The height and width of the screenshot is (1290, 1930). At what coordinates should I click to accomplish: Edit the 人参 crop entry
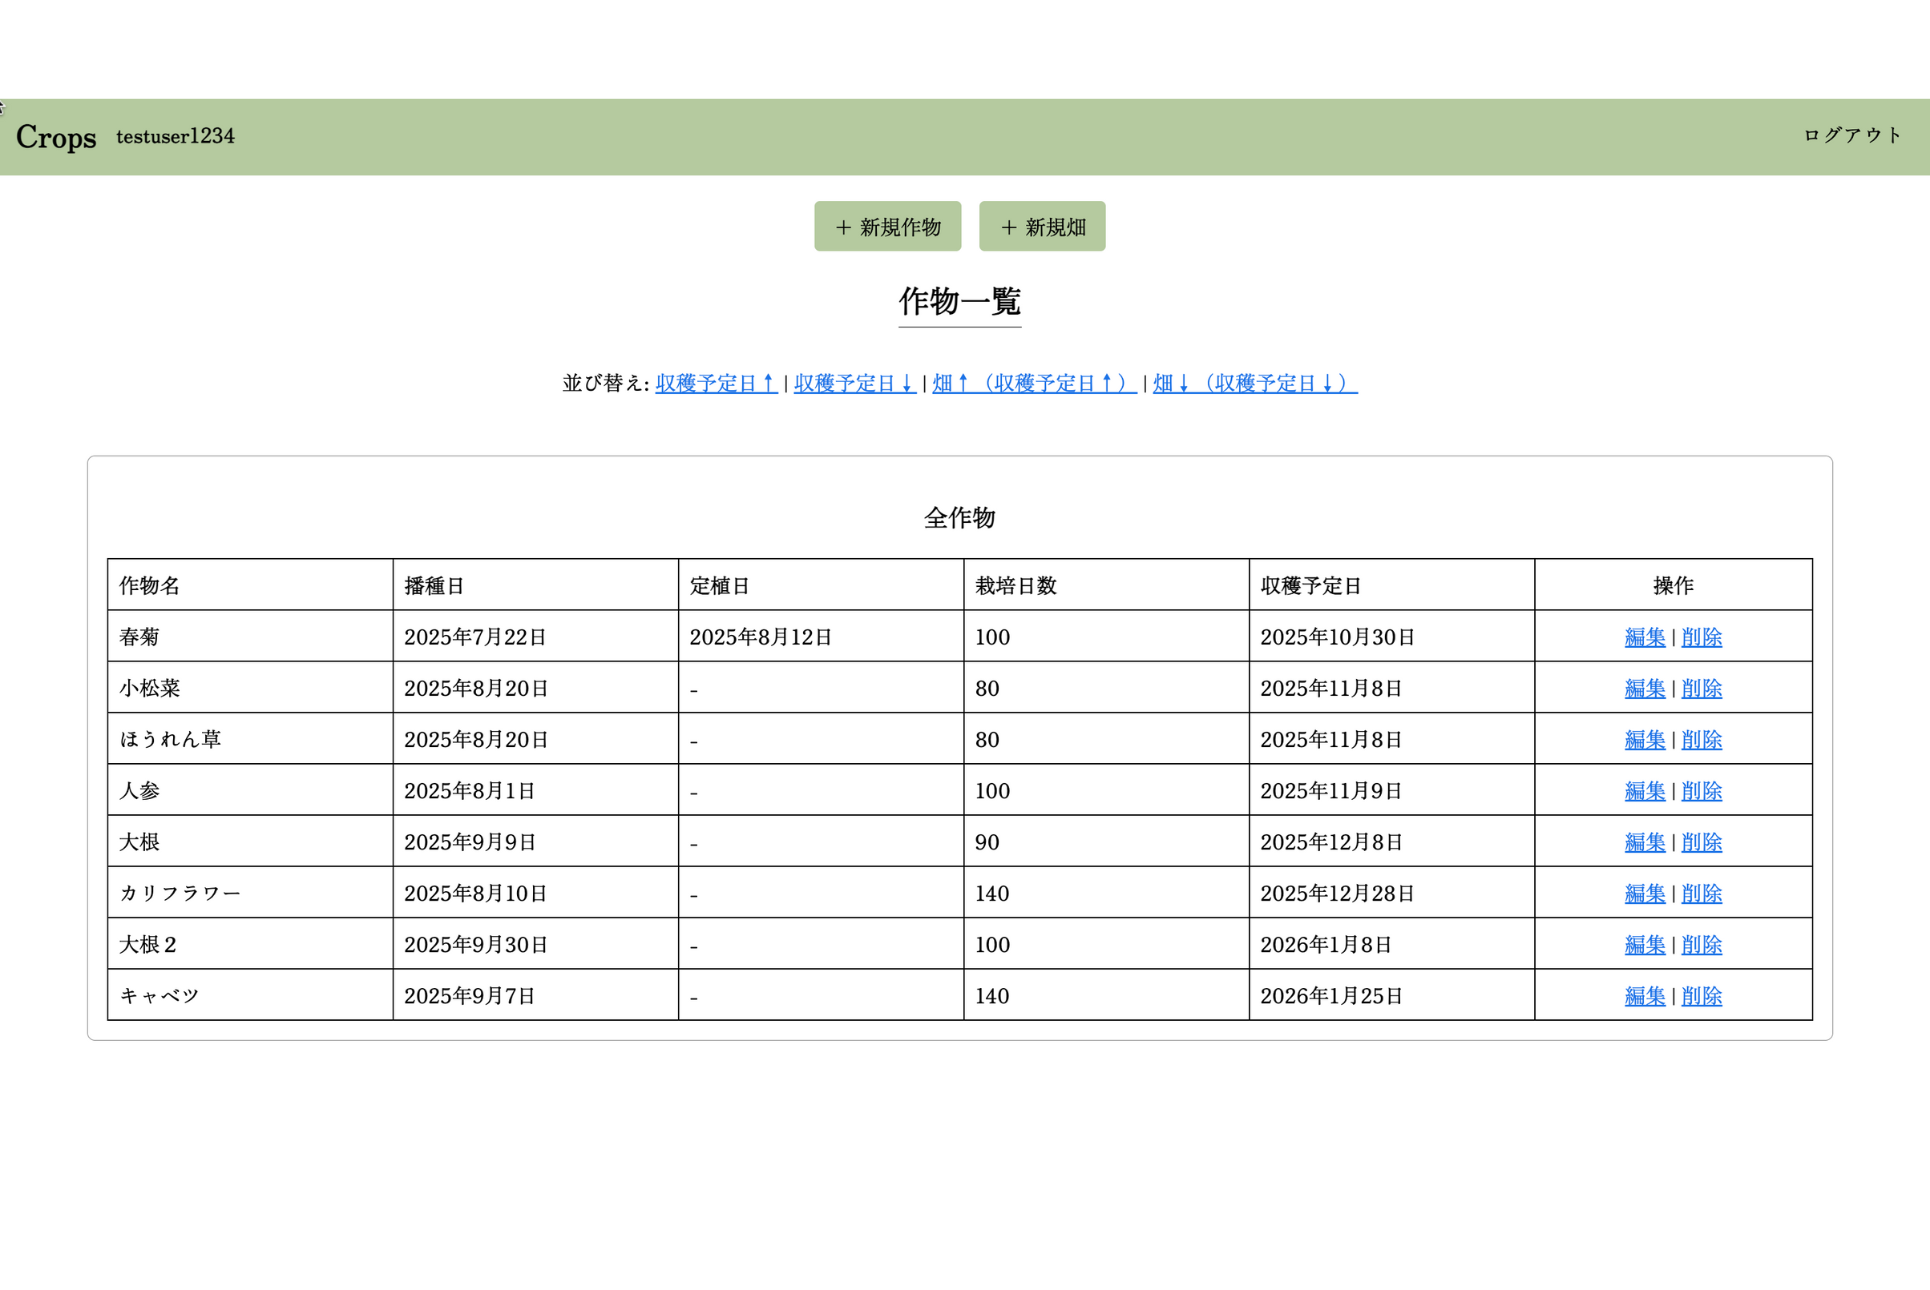[1644, 791]
